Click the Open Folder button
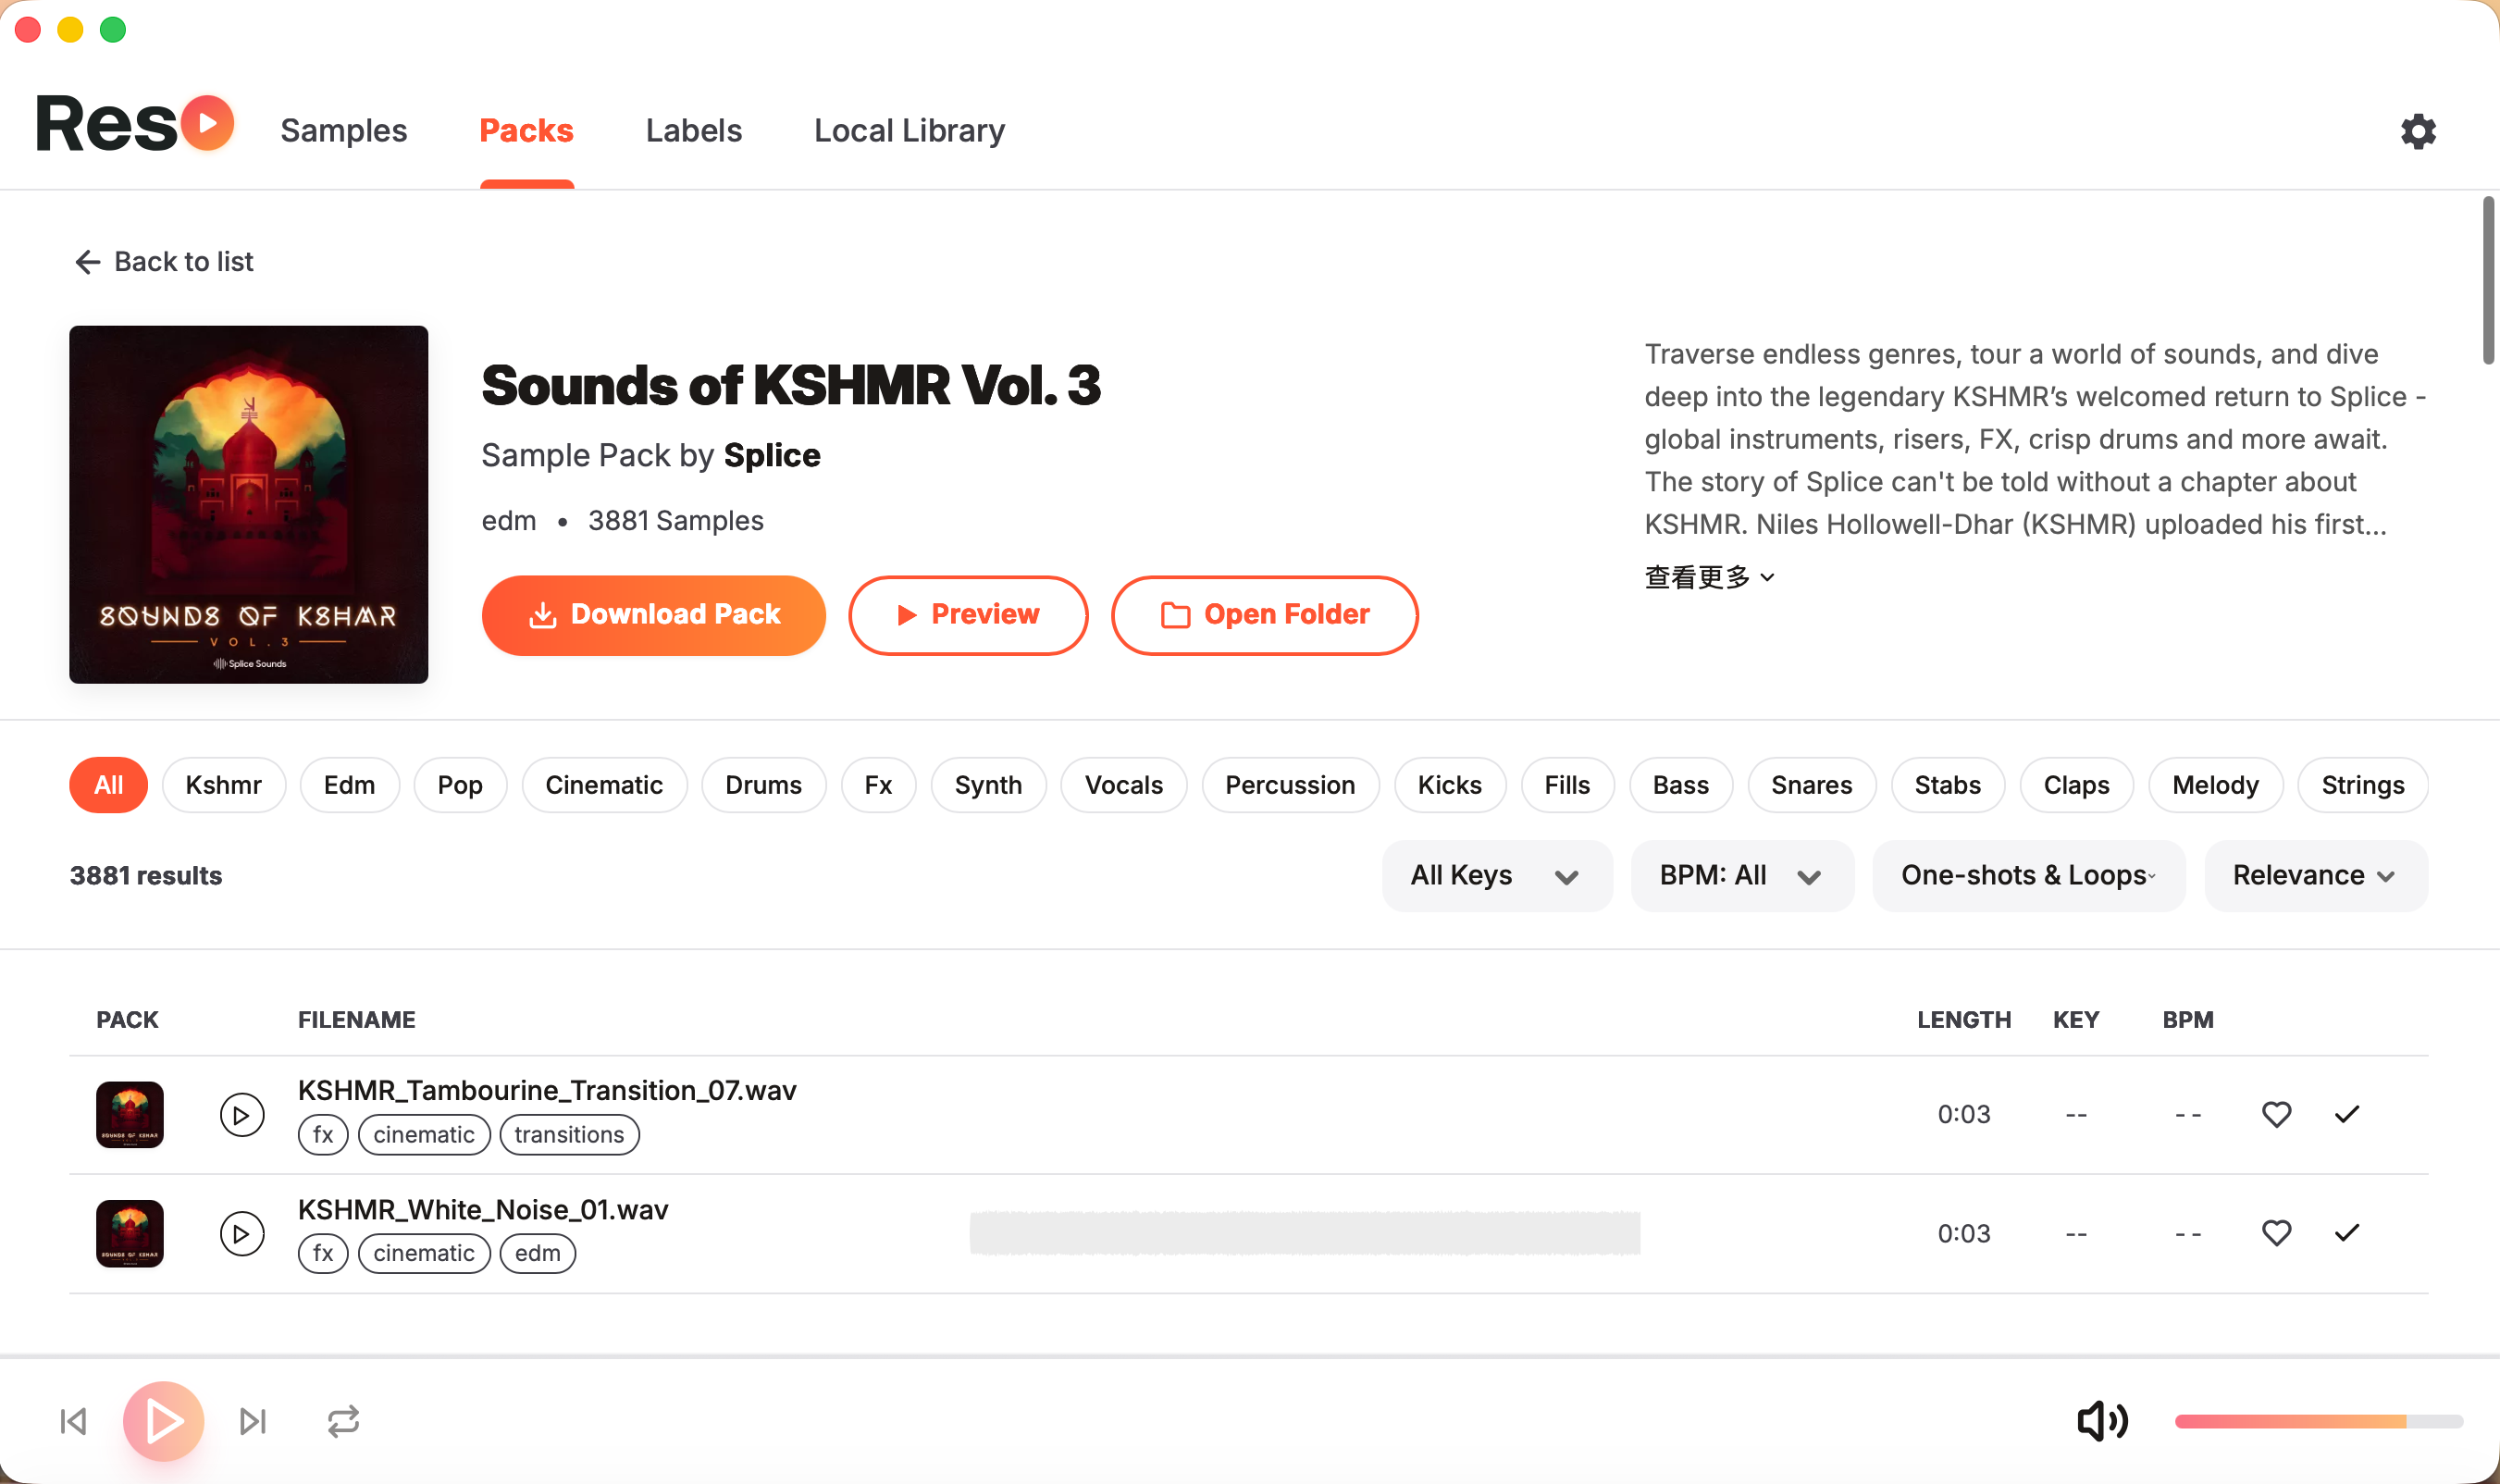The height and width of the screenshot is (1484, 2500). click(x=1264, y=615)
